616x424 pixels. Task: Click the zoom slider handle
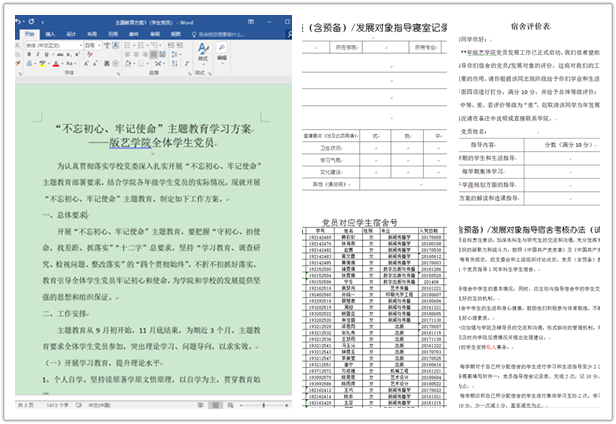click(264, 405)
